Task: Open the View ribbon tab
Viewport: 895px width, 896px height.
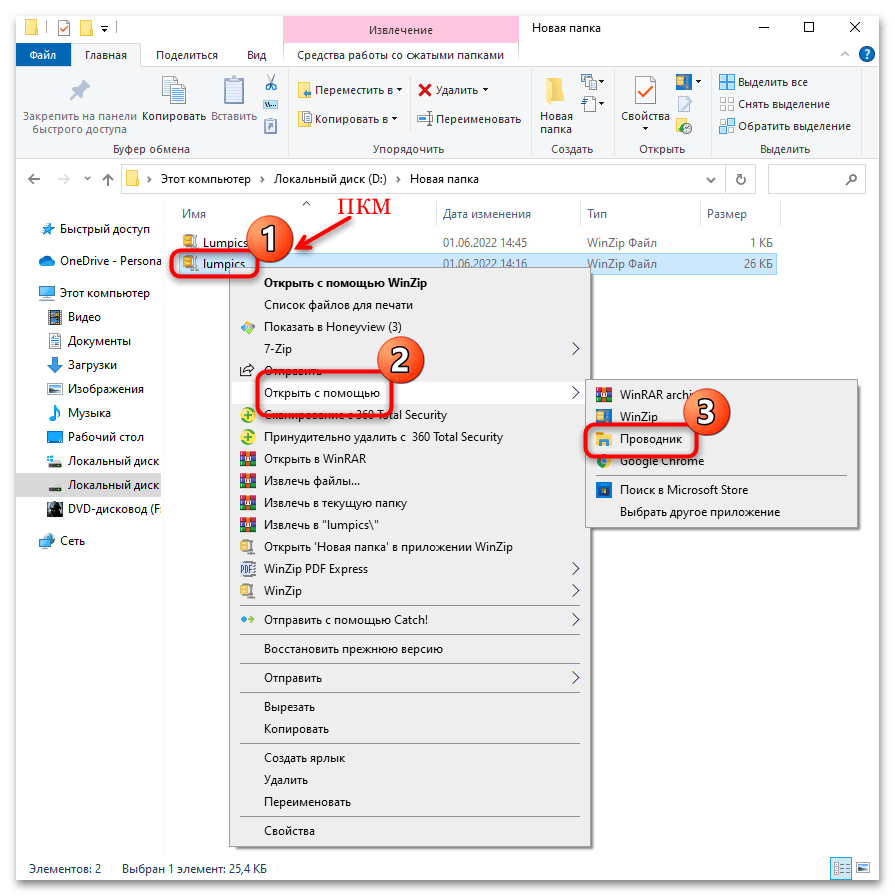Action: pos(256,56)
